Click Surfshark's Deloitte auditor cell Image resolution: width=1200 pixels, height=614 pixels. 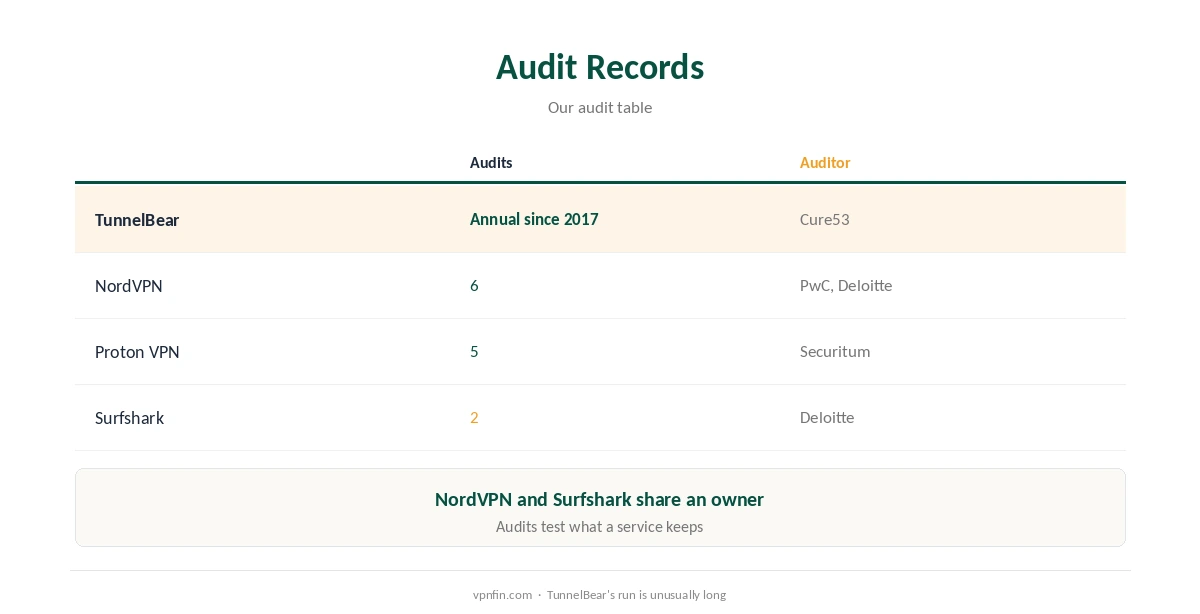pos(827,418)
